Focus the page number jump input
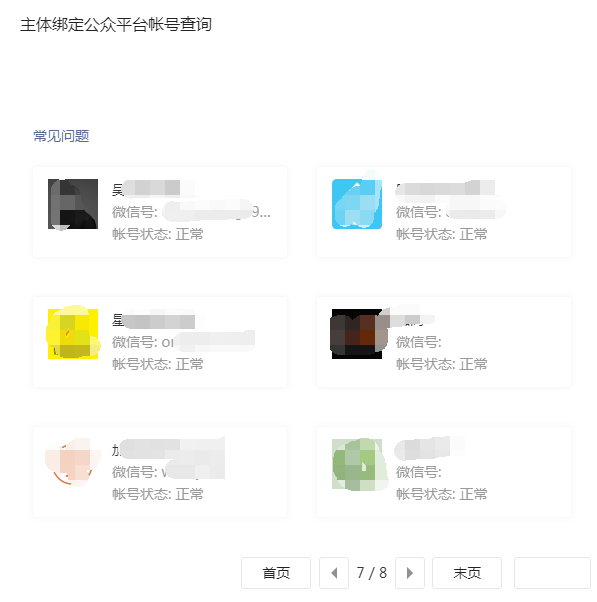This screenshot has width=597, height=602. pos(552,573)
